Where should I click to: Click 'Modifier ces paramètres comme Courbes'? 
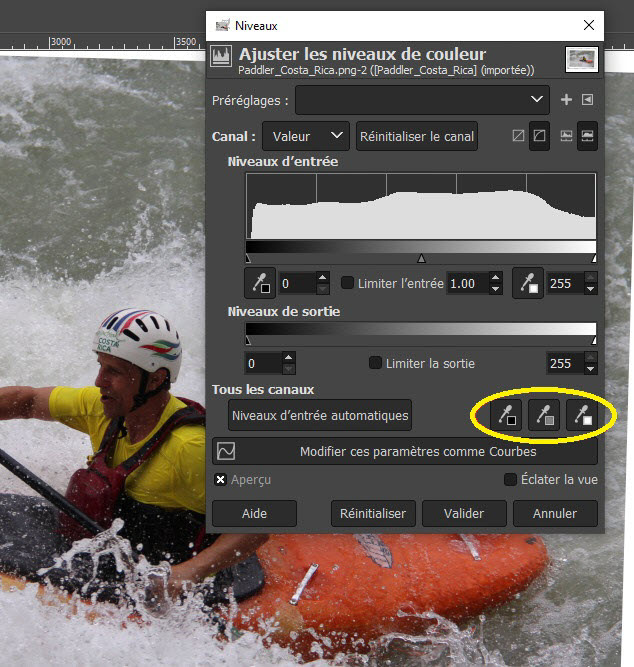(405, 452)
